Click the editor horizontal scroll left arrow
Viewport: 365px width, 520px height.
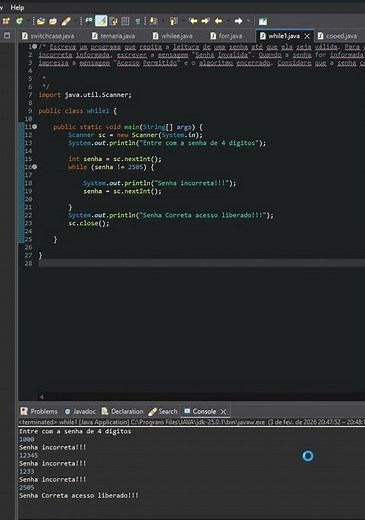pyautogui.click(x=41, y=397)
